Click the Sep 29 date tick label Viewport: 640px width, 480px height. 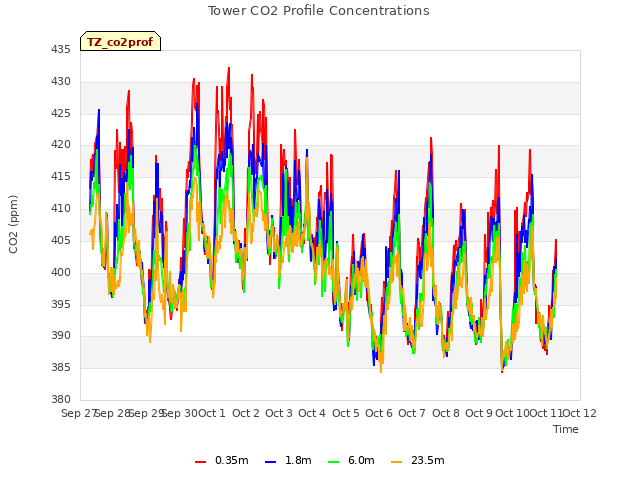[146, 413]
